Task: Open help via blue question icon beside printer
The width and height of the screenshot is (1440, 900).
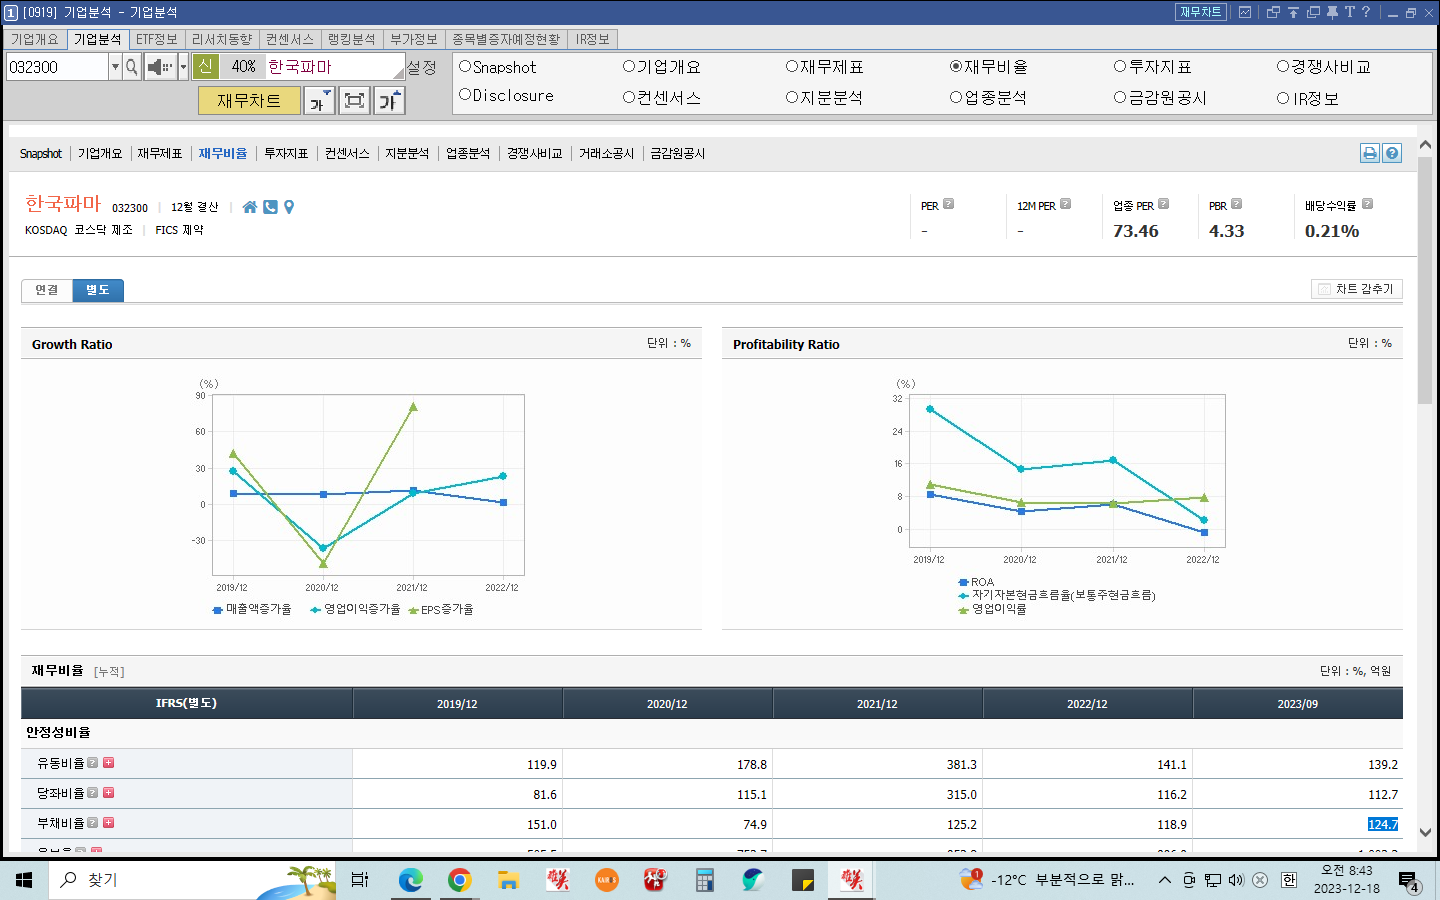Action: coord(1392,153)
